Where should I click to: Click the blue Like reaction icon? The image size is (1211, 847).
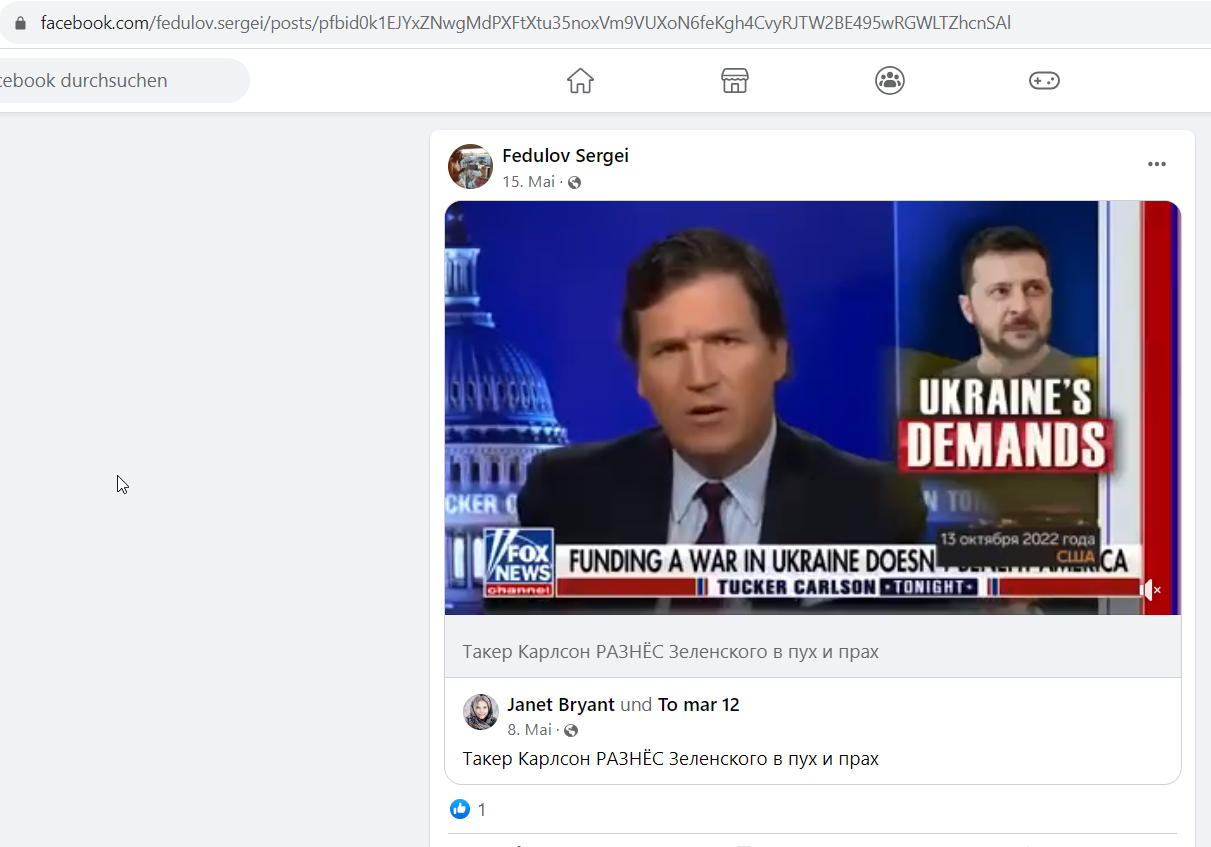(460, 809)
